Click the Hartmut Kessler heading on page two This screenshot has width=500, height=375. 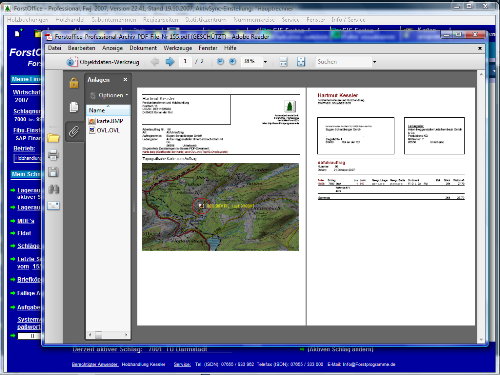pyautogui.click(x=337, y=95)
